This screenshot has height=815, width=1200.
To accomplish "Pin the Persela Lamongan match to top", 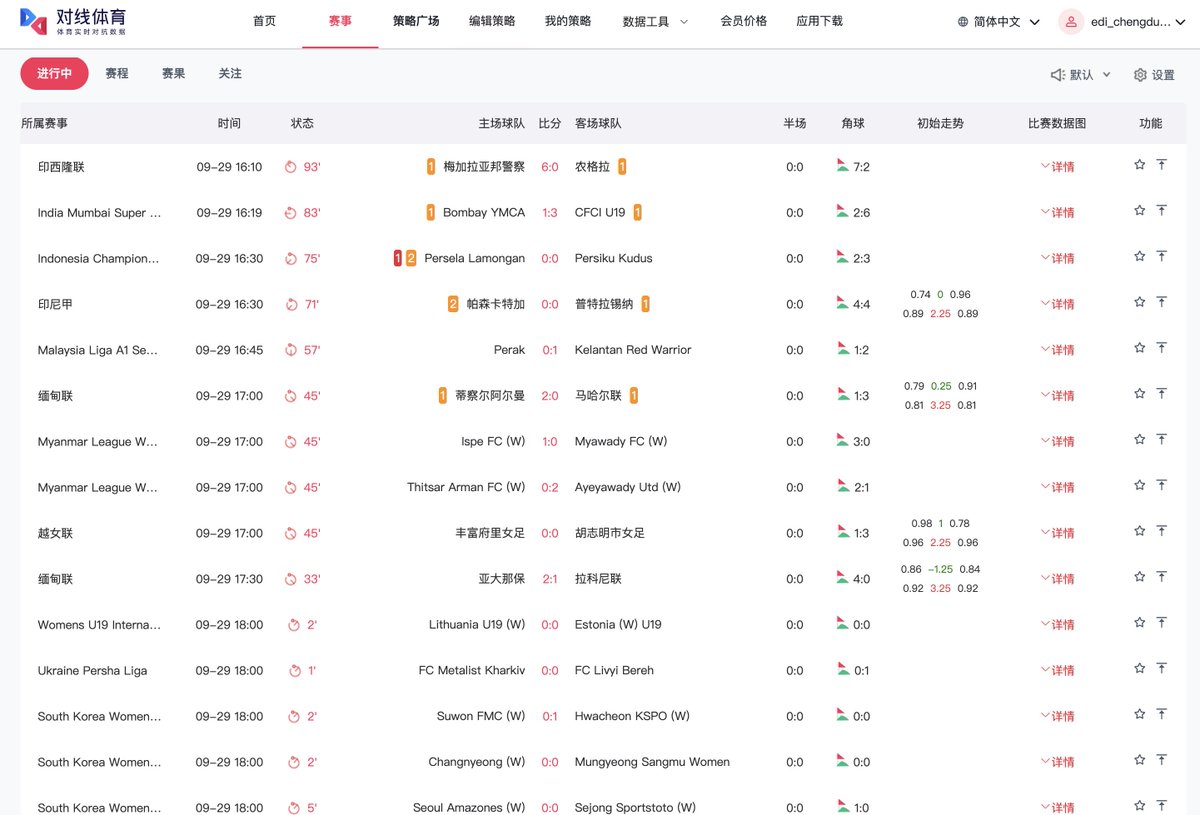I will pyautogui.click(x=1162, y=257).
